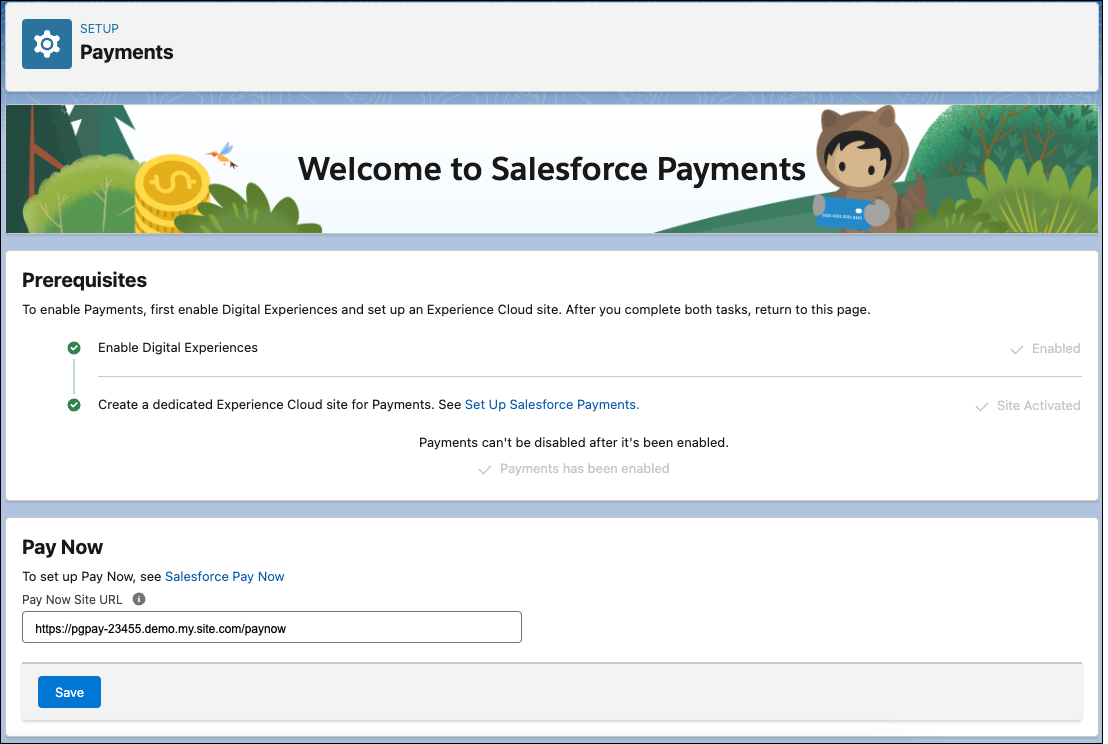The height and width of the screenshot is (744, 1108).
Task: Open the Set Up Salesforce Payments link
Action: point(551,405)
